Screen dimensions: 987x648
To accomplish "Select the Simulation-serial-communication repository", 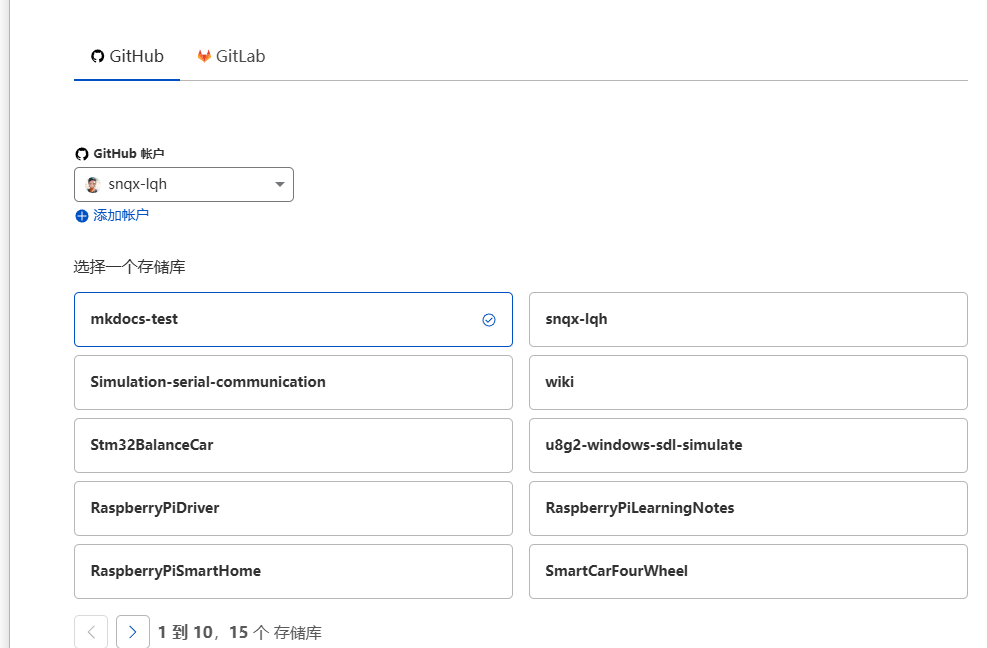I will (x=293, y=382).
